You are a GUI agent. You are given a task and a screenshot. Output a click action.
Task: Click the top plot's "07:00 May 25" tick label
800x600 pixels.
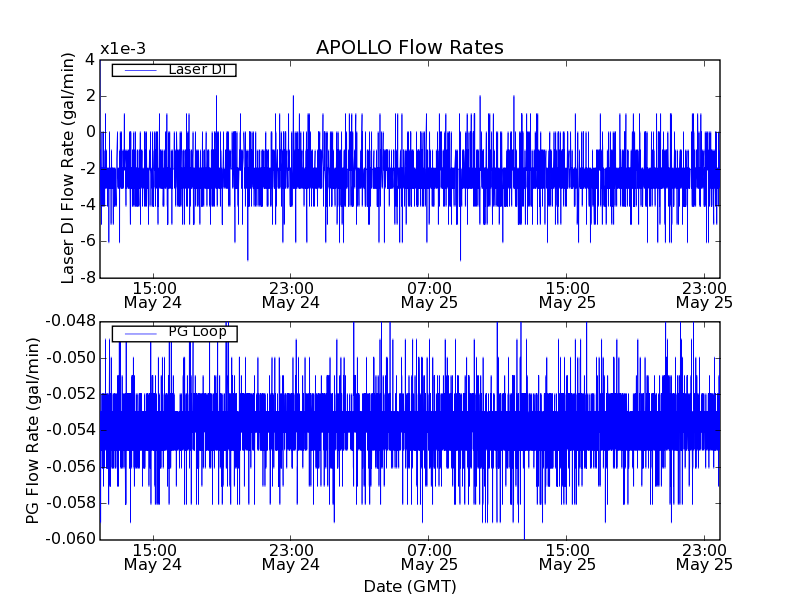[429, 294]
